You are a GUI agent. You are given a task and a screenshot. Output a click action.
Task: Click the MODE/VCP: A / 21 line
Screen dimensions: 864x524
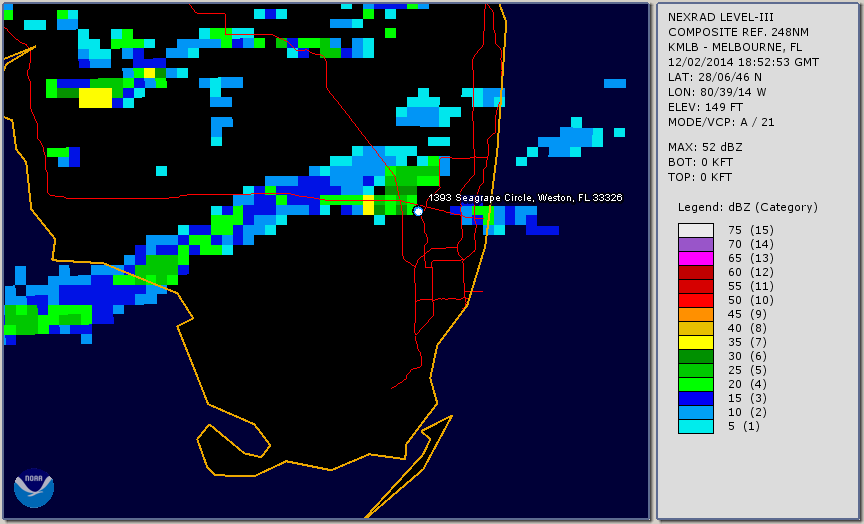[721, 122]
